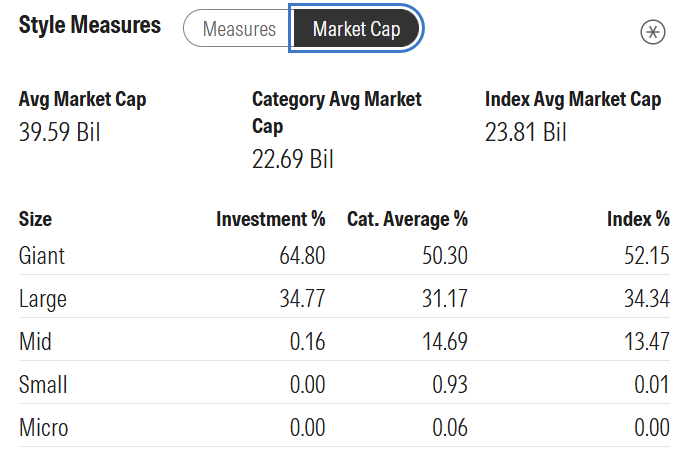Click the 23.81 Bil index value
Screen dimensions: 693x471
526,132
